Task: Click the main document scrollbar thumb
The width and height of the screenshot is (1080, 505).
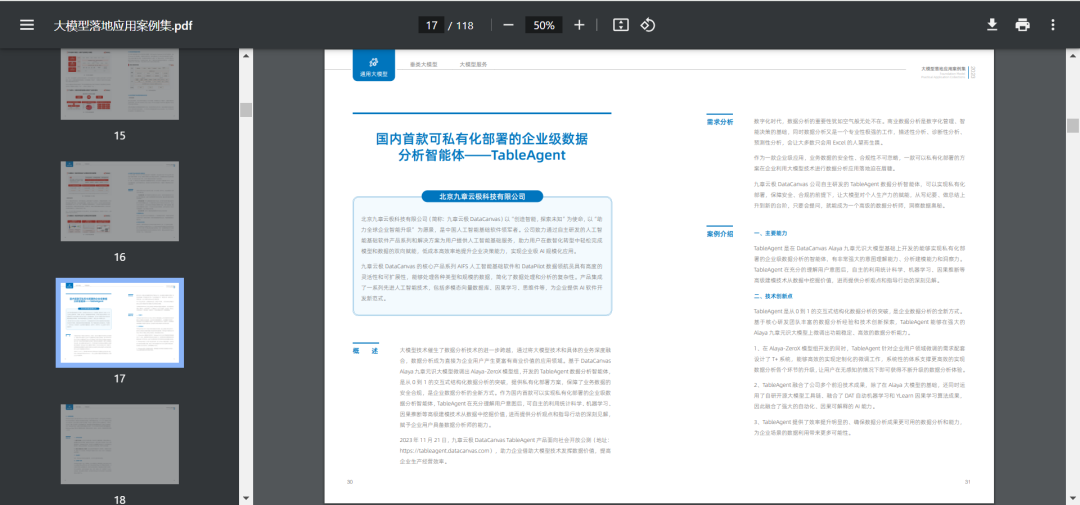Action: tap(1073, 125)
